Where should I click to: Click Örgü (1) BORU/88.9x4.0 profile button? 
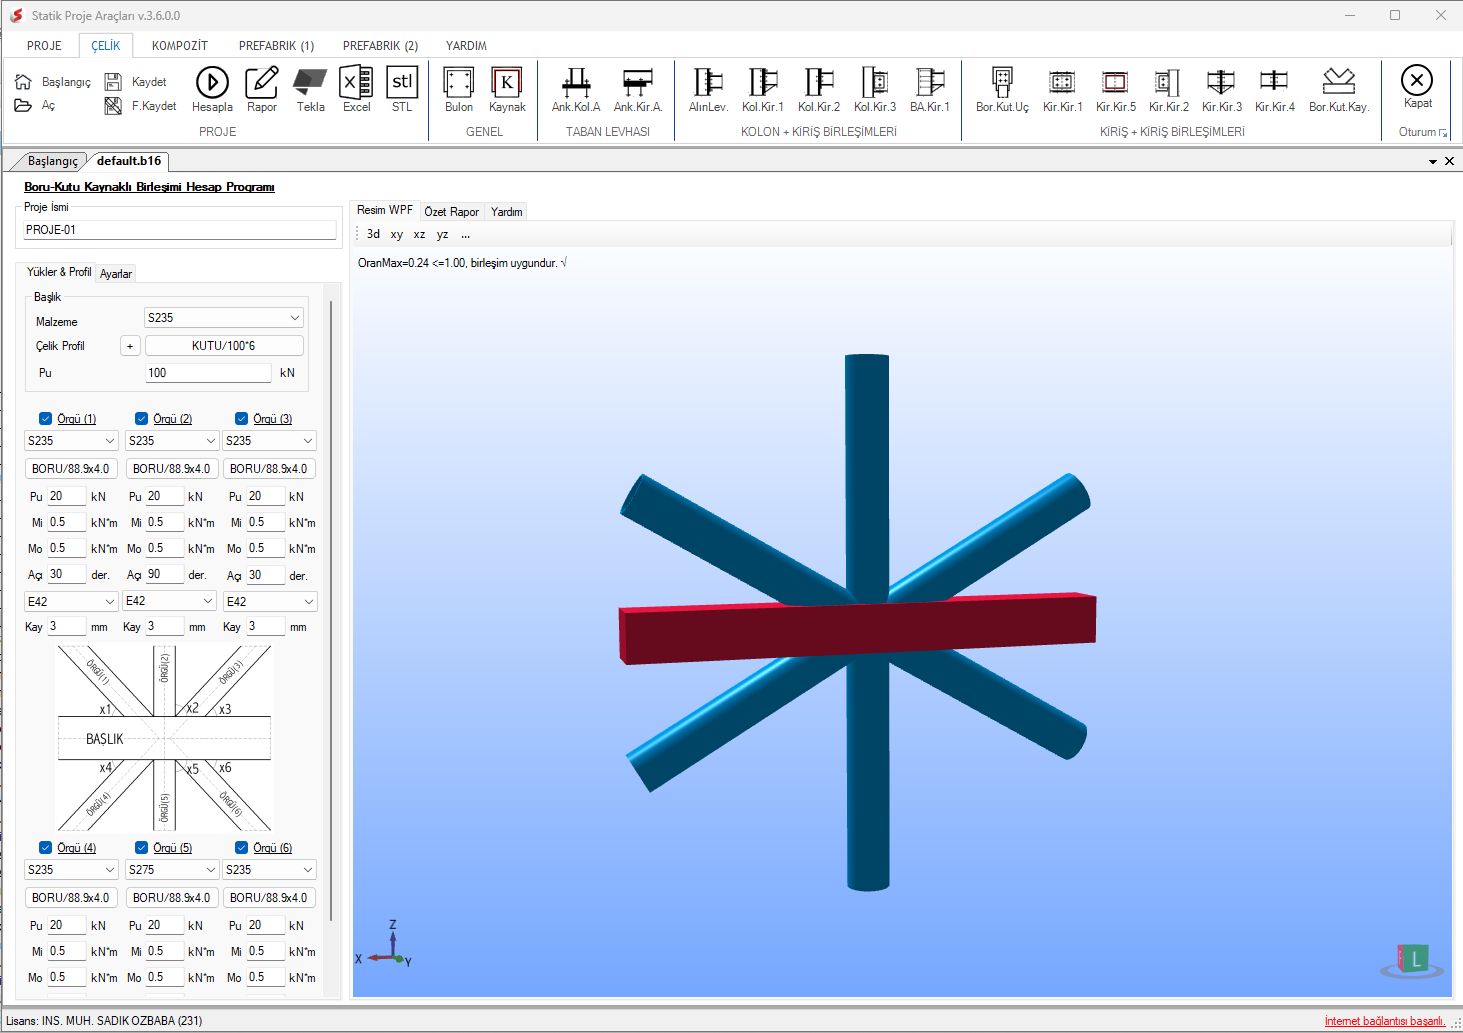click(x=71, y=469)
